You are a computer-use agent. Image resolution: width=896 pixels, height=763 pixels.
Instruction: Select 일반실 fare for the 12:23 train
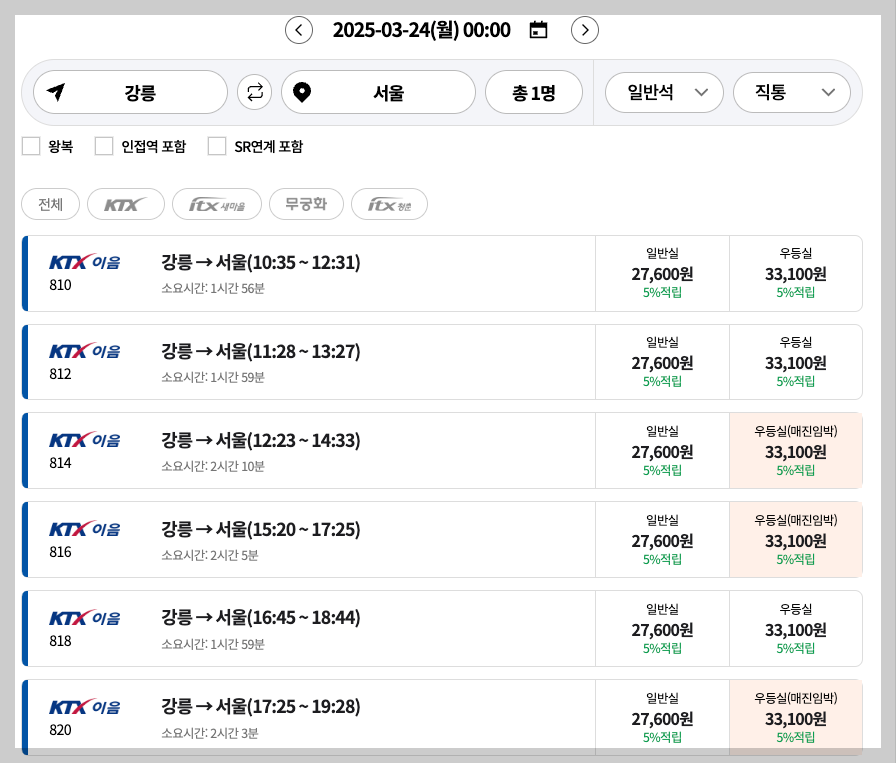click(x=662, y=451)
